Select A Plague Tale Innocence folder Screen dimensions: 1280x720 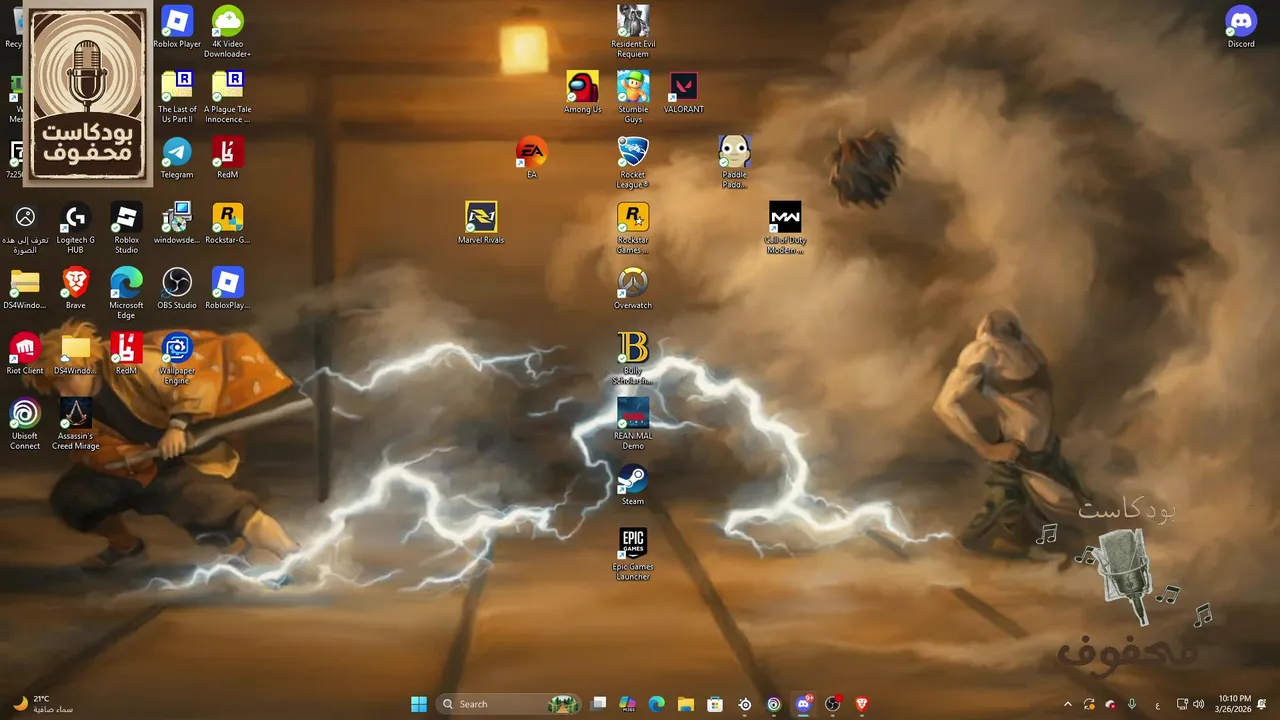228,97
